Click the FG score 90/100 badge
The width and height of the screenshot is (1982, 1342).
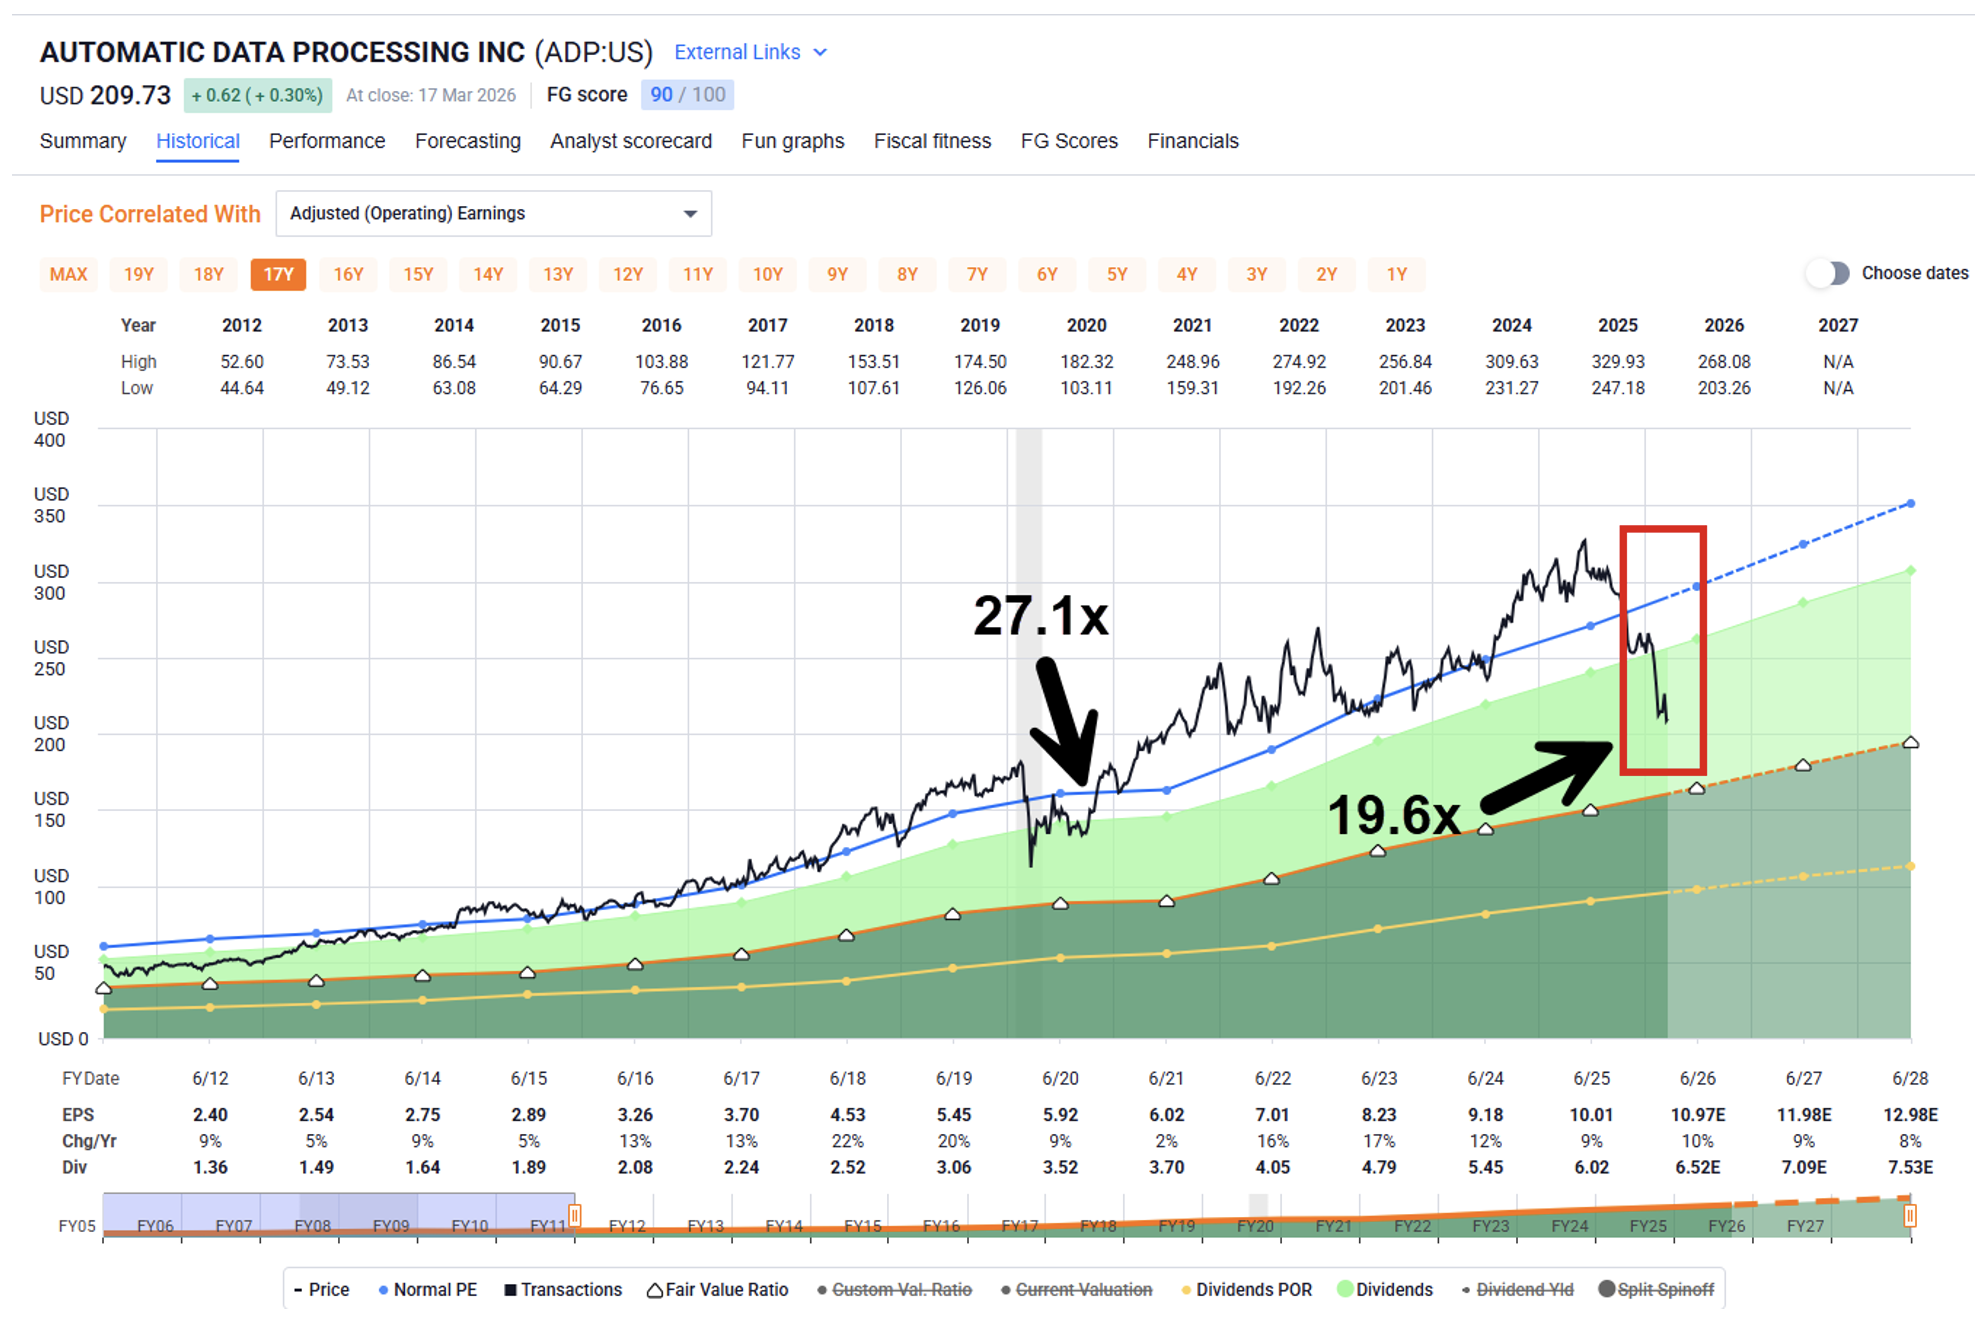(687, 95)
